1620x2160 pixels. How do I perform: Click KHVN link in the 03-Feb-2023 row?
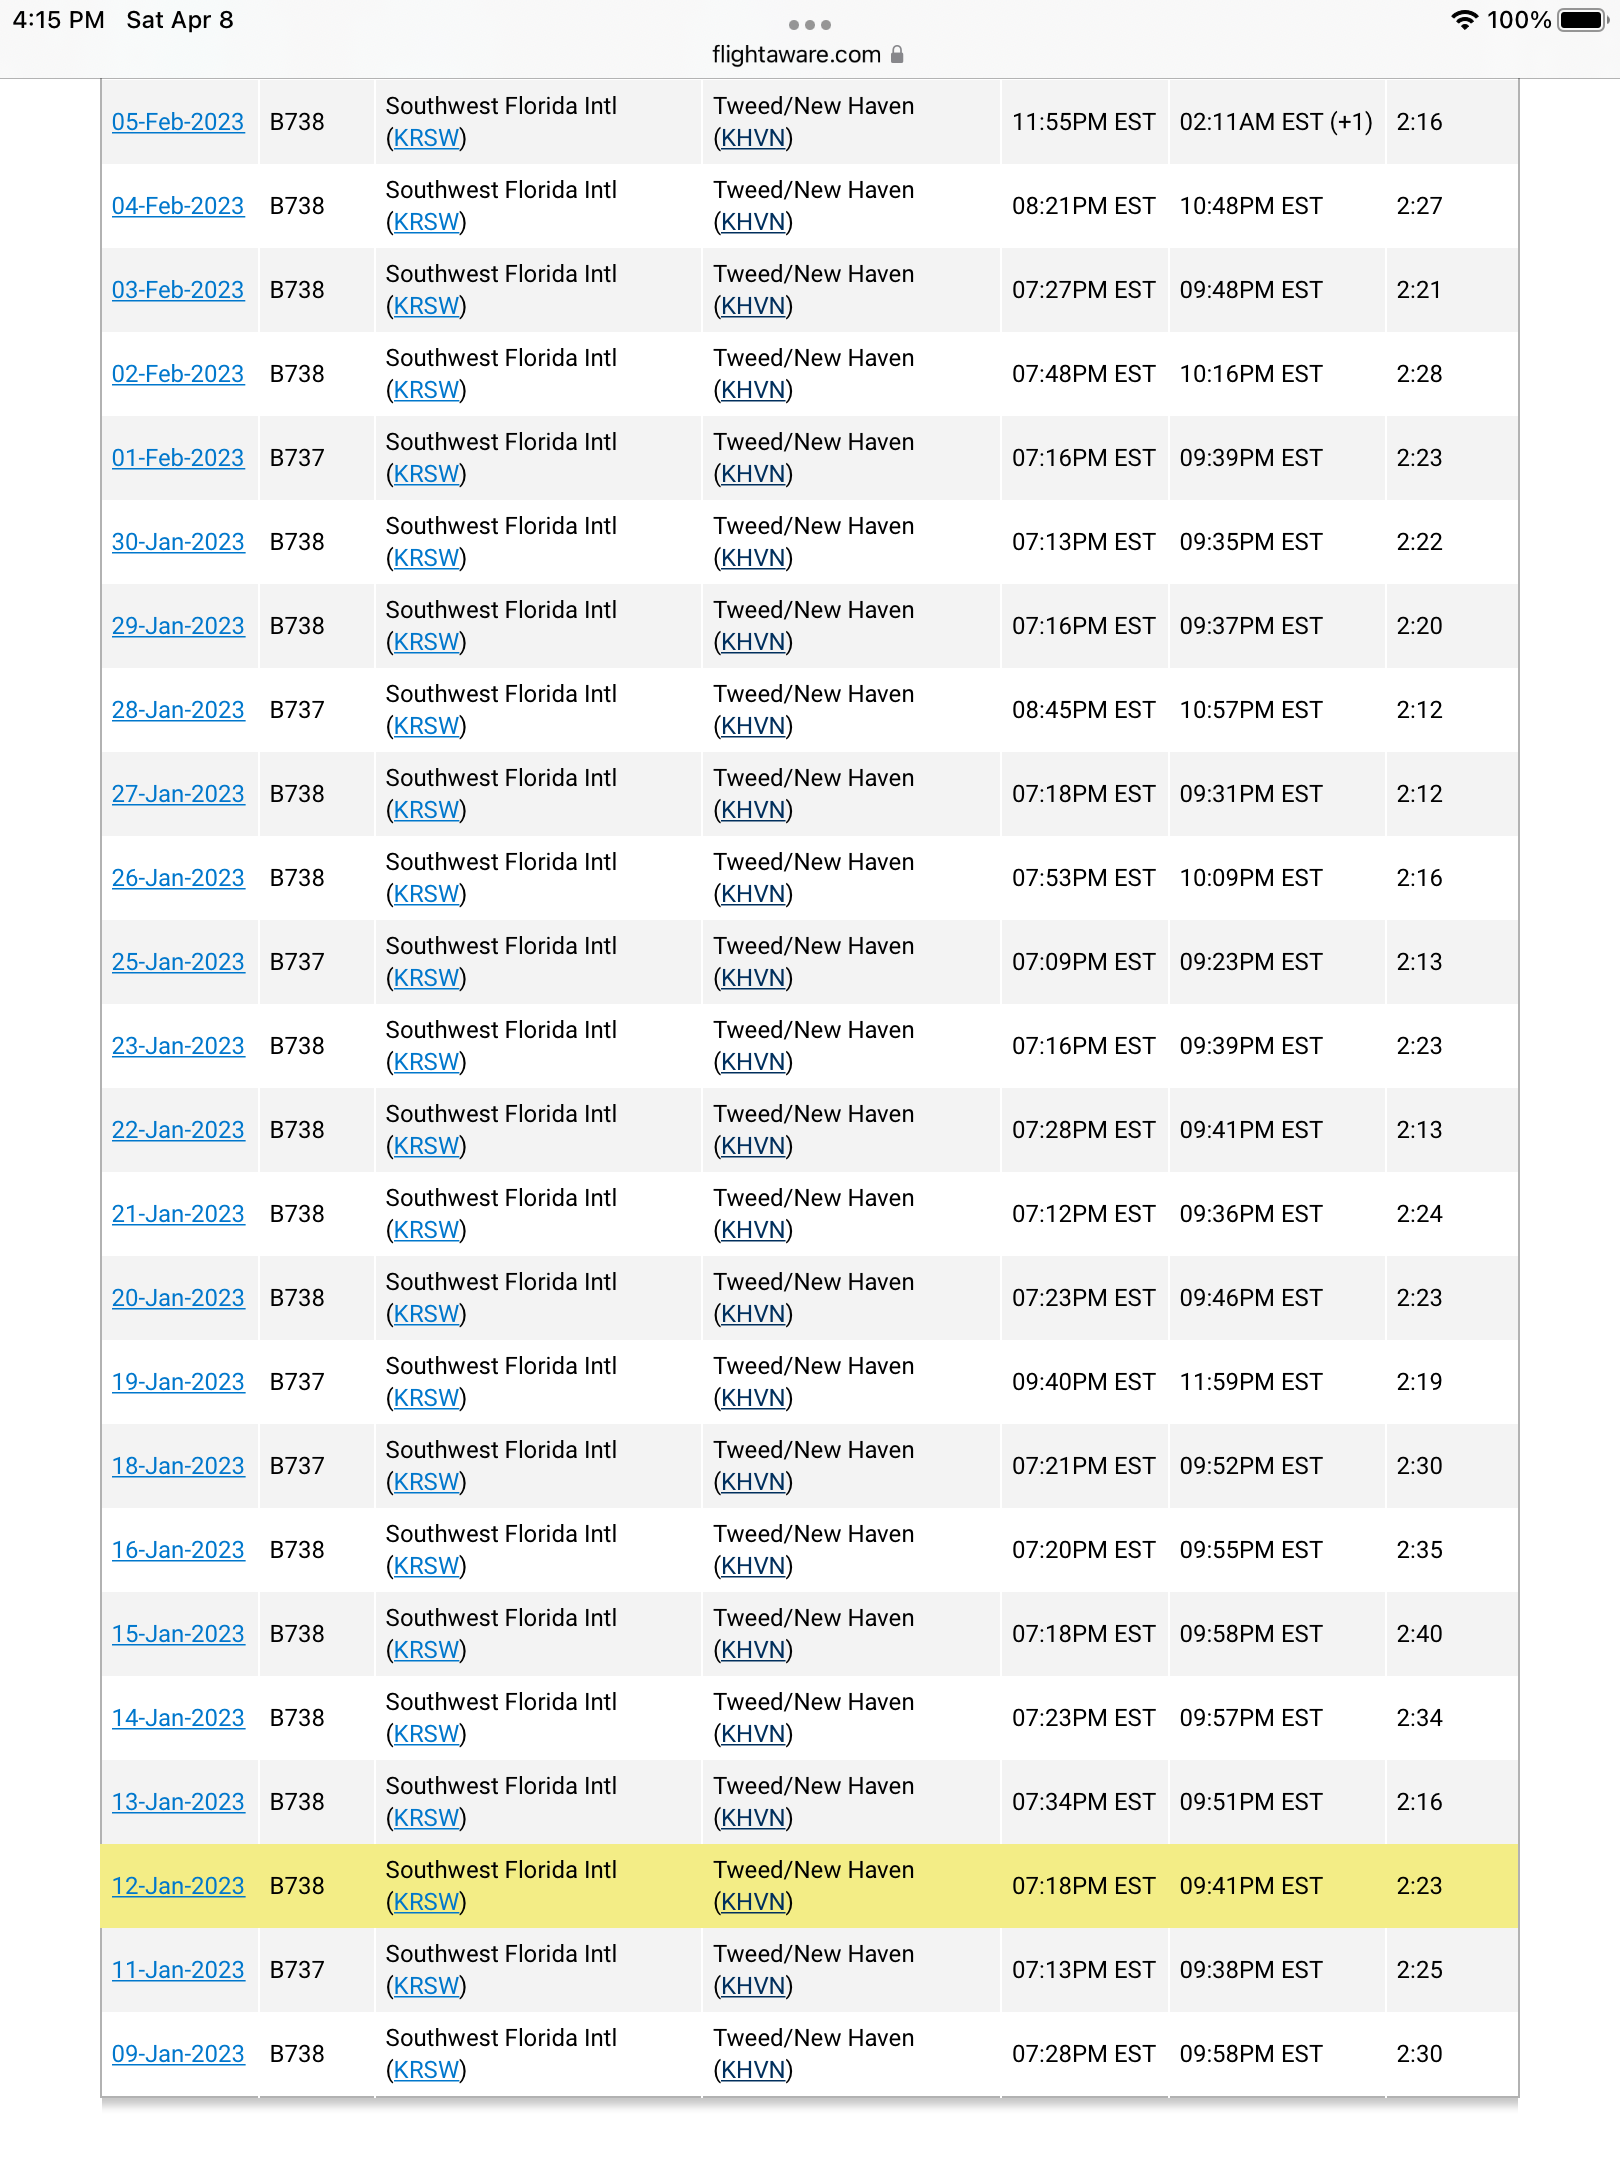tap(753, 306)
